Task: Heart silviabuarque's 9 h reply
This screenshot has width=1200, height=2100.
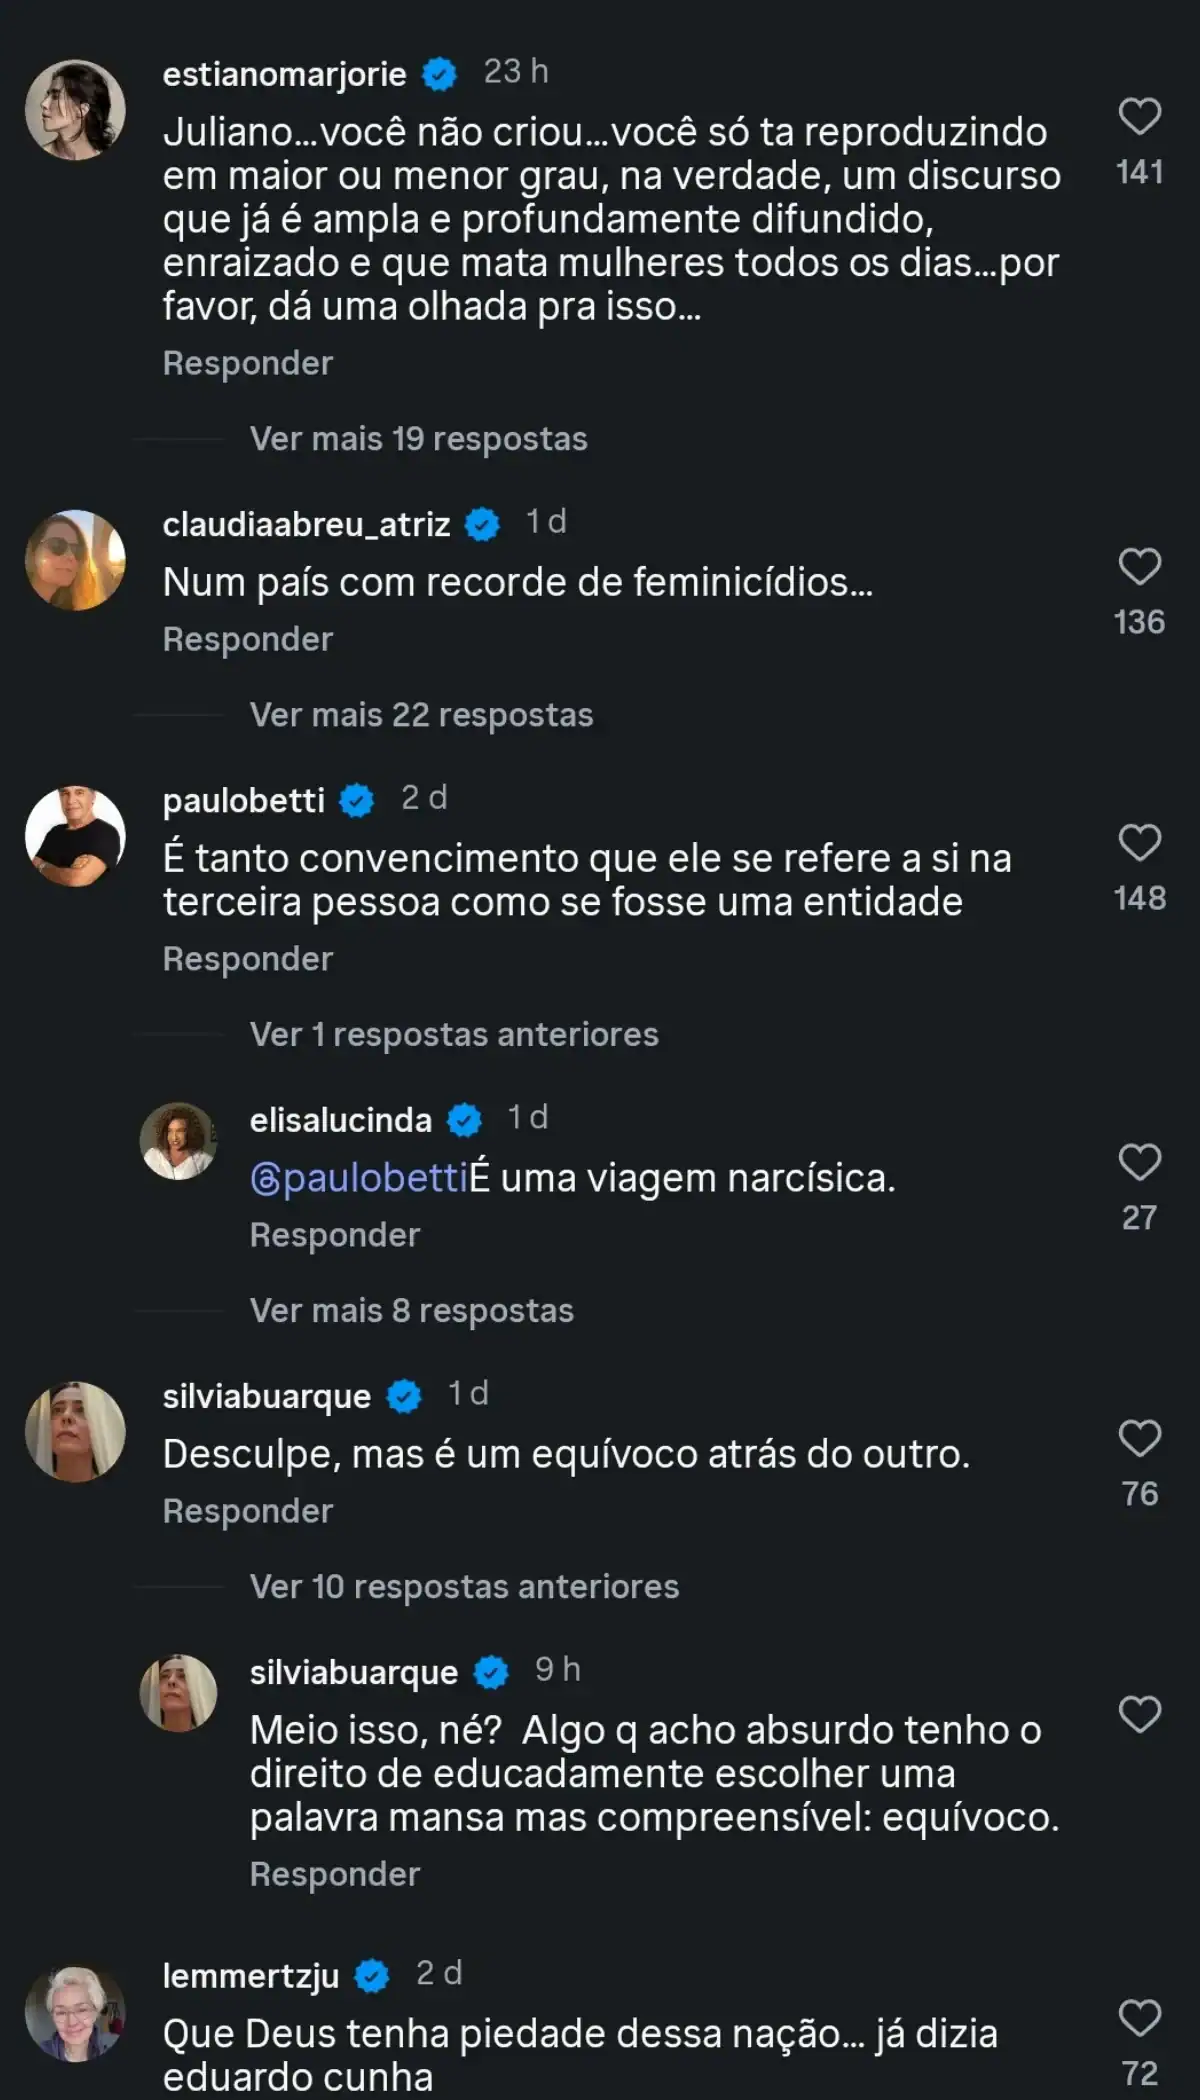Action: pyautogui.click(x=1139, y=1714)
